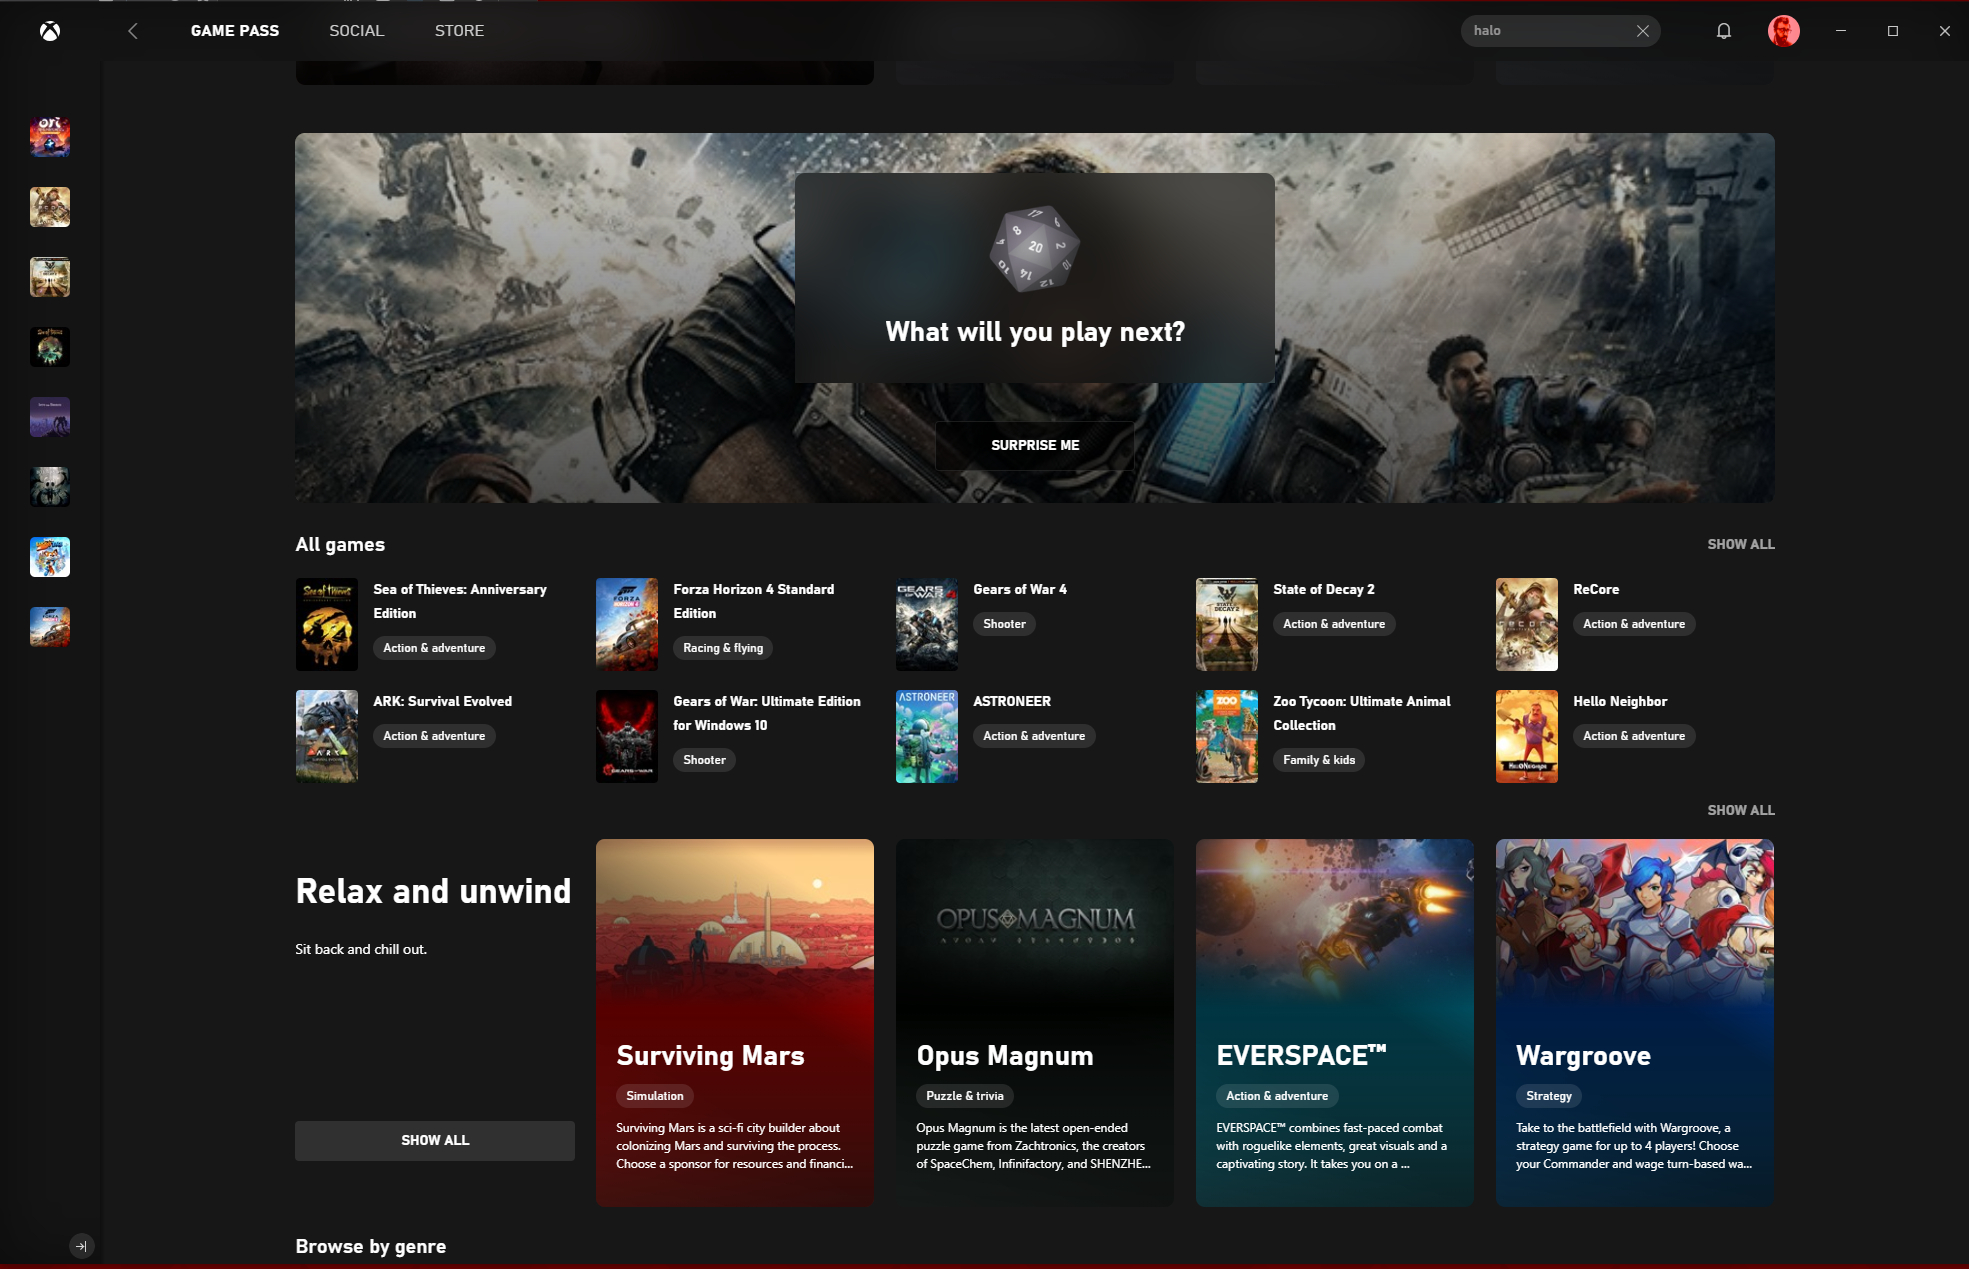Open Forza Horizon 4 sidebar icon
This screenshot has width=1969, height=1269.
tap(50, 627)
